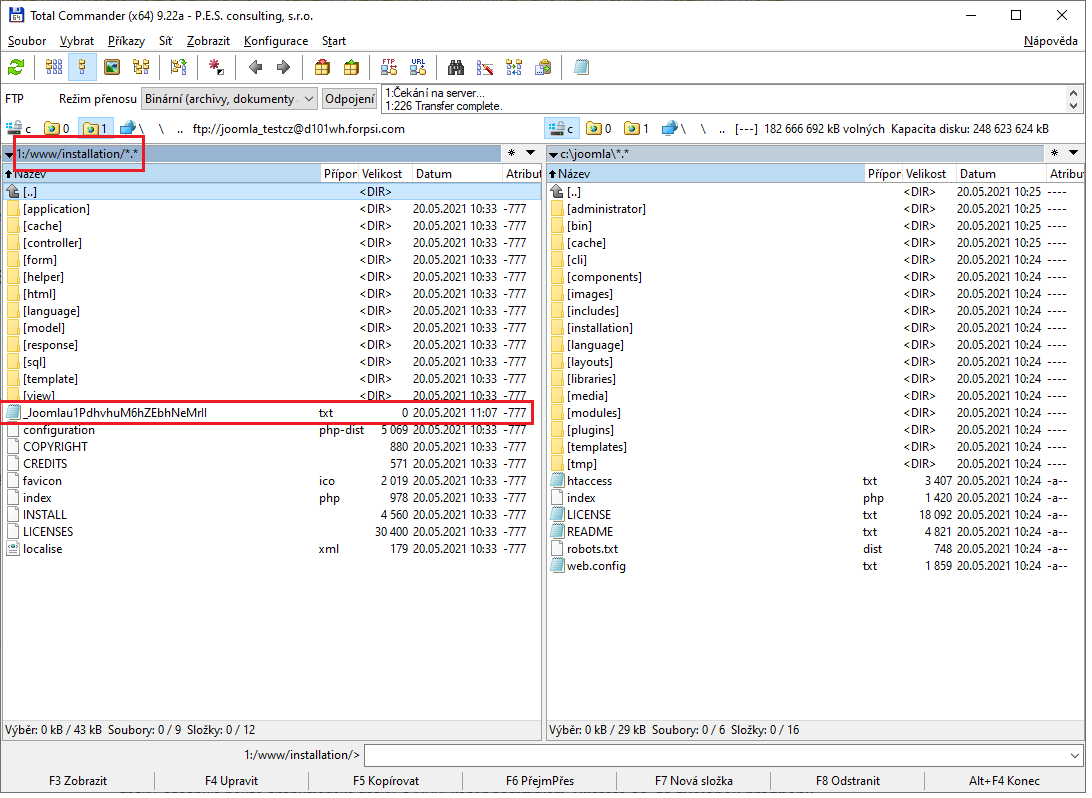This screenshot has width=1092, height=798.
Task: Go back using the left arrow icon
Action: pos(255,68)
